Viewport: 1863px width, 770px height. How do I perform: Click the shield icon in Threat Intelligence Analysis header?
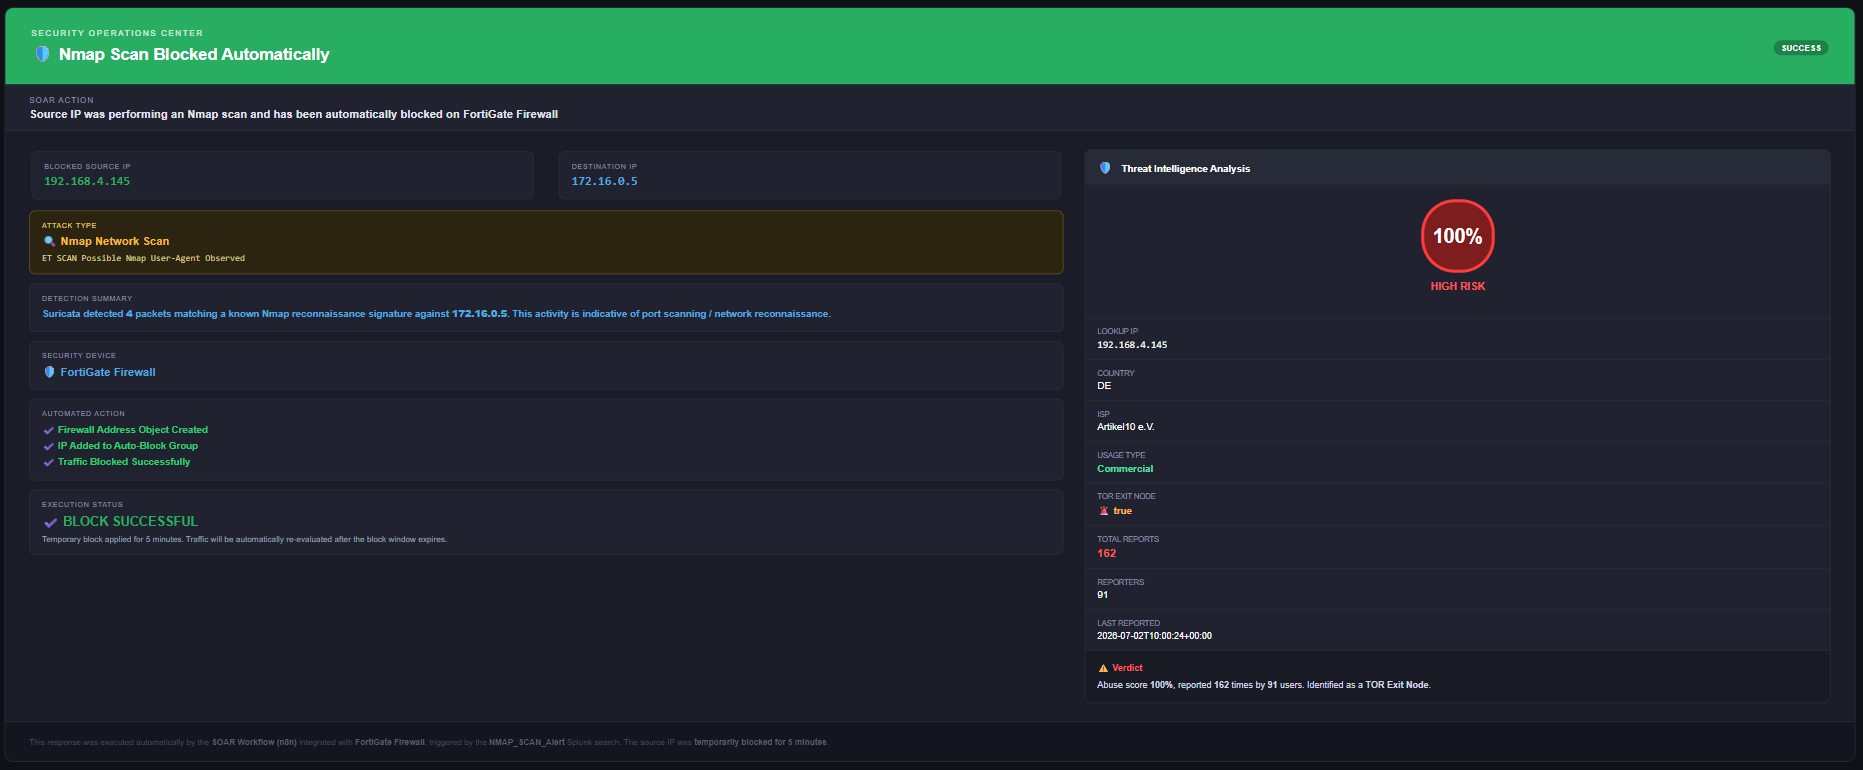click(x=1105, y=168)
